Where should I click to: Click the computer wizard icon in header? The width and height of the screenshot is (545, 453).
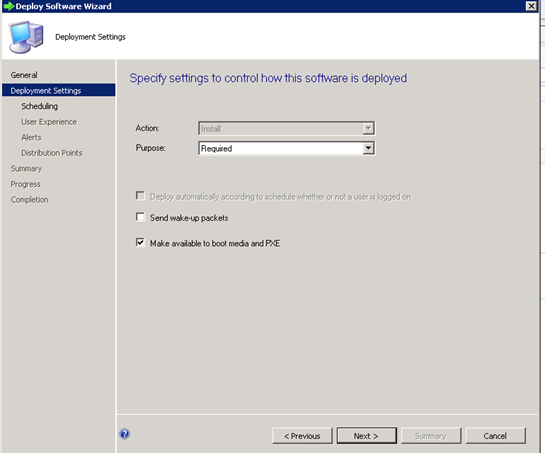click(x=26, y=37)
